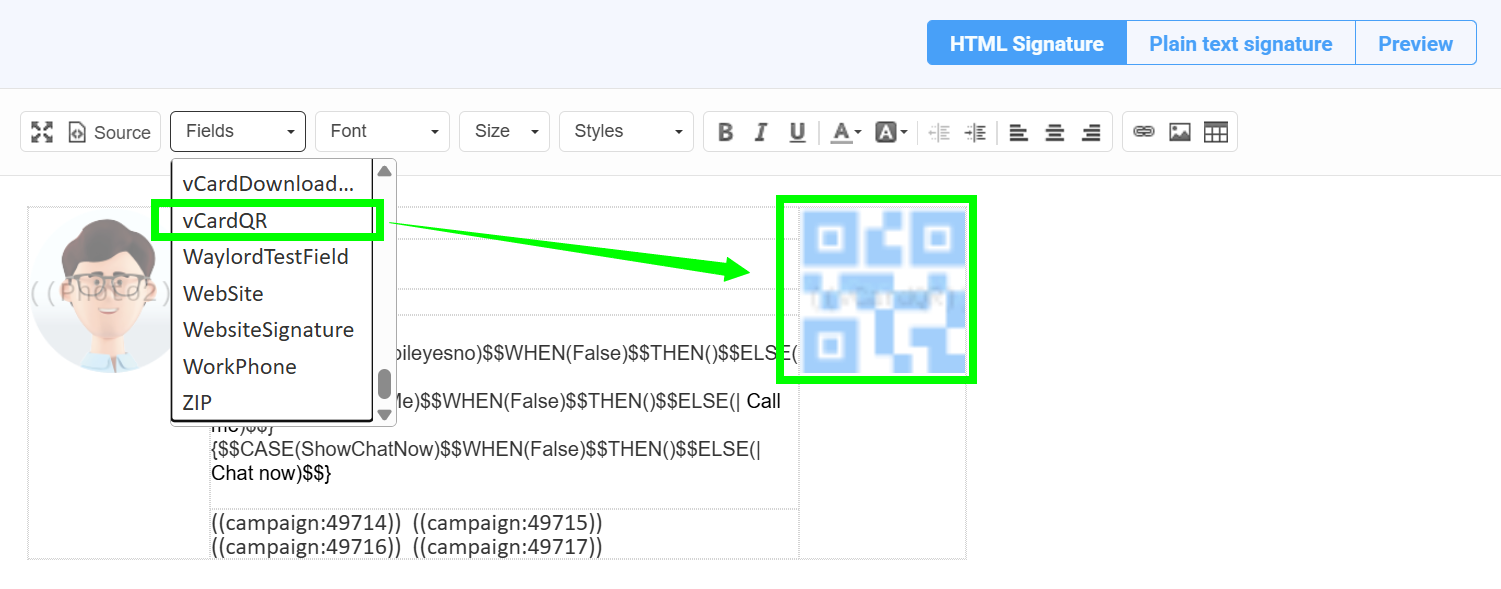Click the ((campaign:49715)) placeholder
This screenshot has width=1501, height=589.
pos(507,523)
